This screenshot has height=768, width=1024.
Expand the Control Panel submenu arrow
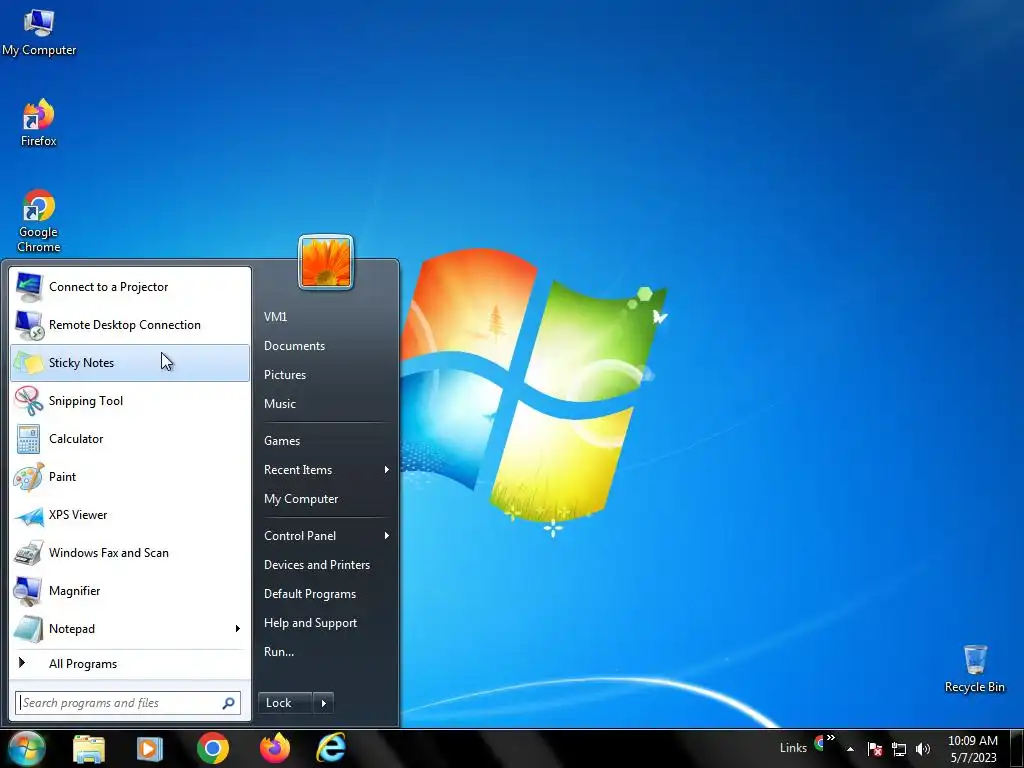pyautogui.click(x=387, y=536)
